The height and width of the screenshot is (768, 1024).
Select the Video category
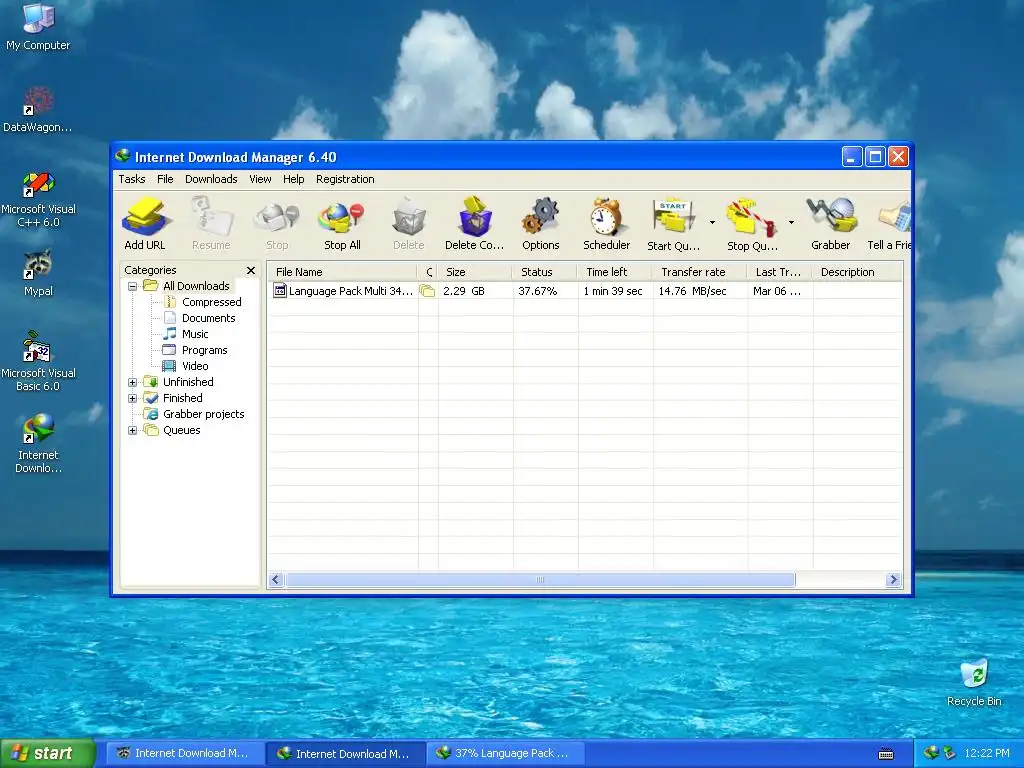tap(195, 366)
